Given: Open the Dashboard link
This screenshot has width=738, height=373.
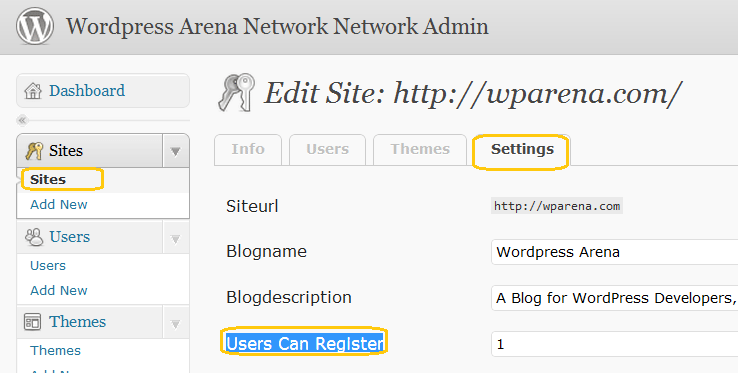Looking at the screenshot, I should tap(87, 90).
